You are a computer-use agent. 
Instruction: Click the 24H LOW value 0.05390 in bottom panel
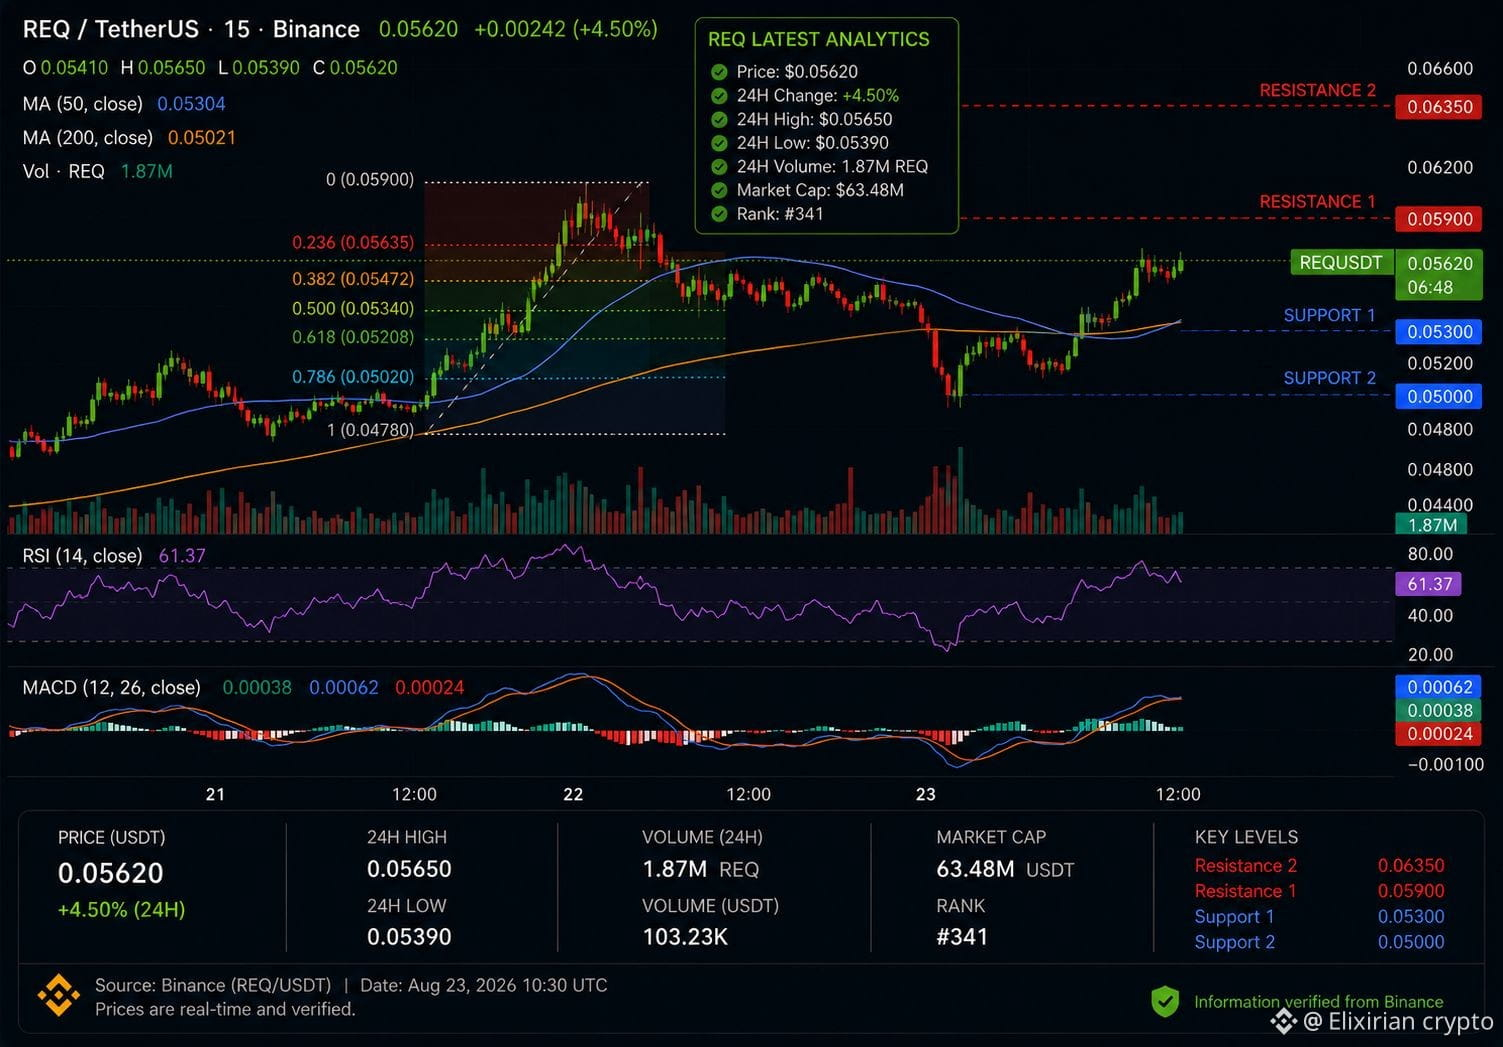[x=409, y=938]
